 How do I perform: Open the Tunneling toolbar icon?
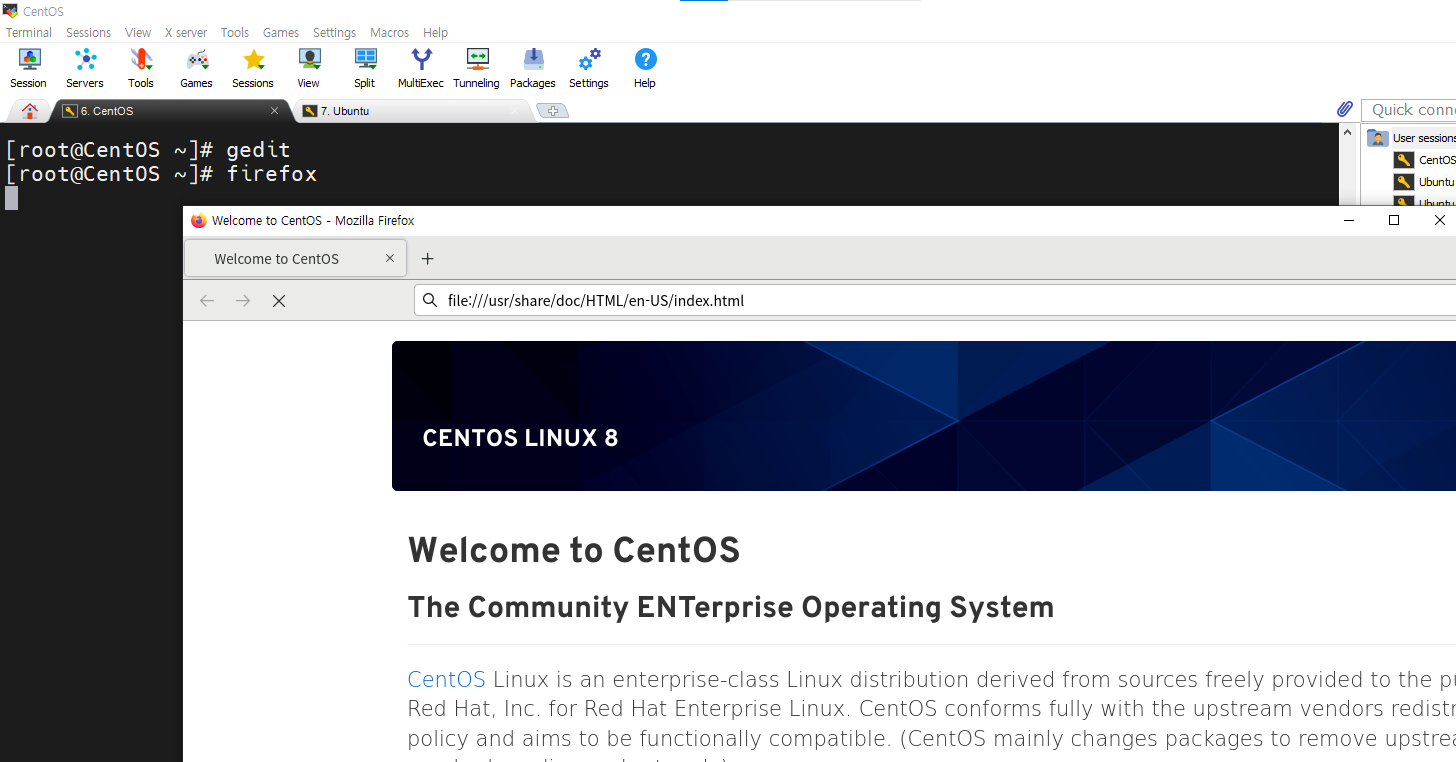click(477, 68)
